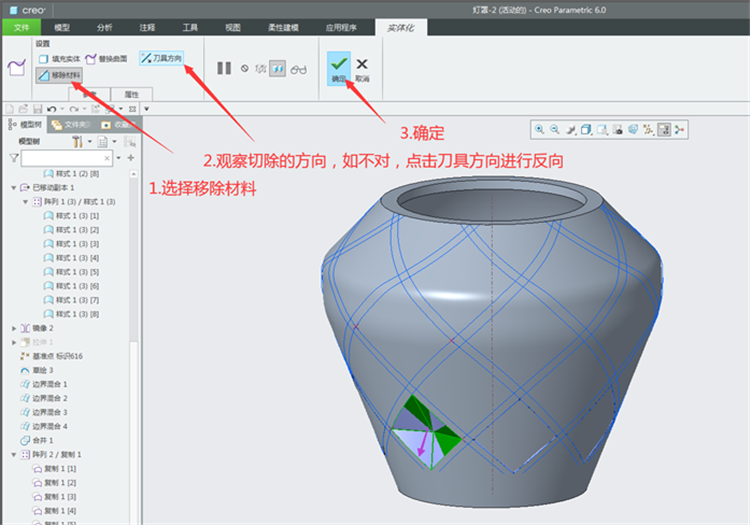Select the 替换曲面 (replace surface) option

click(106, 59)
